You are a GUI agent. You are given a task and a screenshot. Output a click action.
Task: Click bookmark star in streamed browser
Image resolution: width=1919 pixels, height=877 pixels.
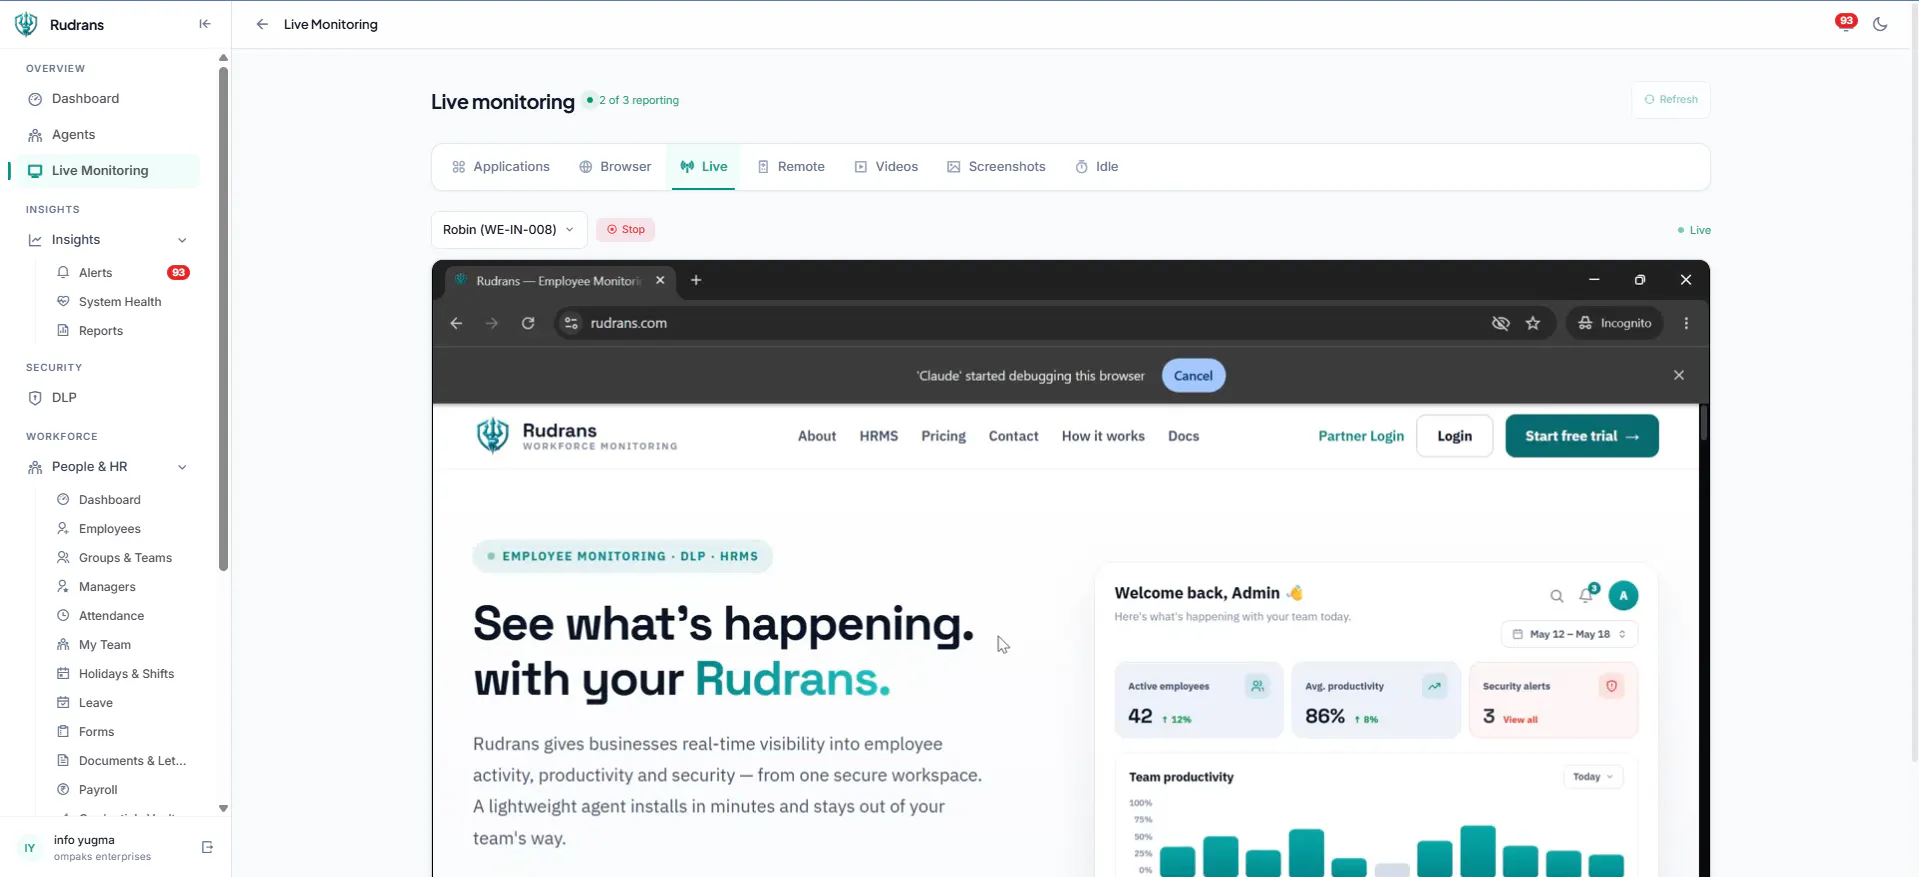click(1533, 323)
